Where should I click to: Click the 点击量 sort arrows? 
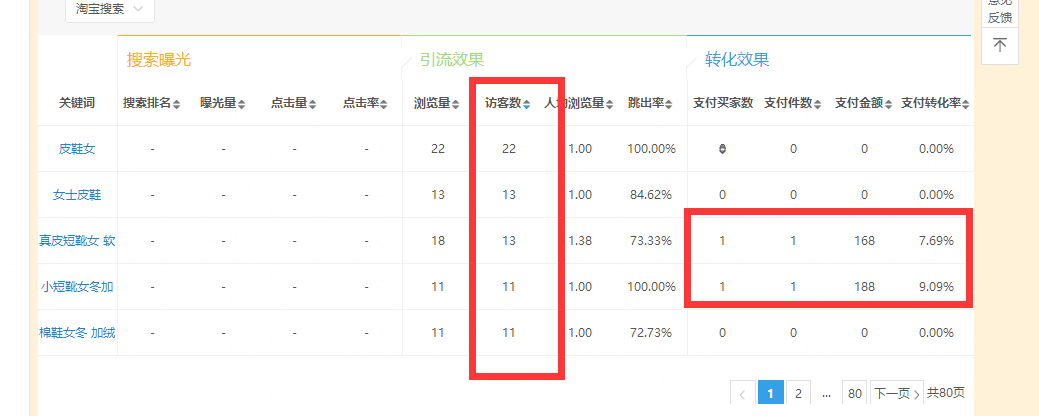313,104
